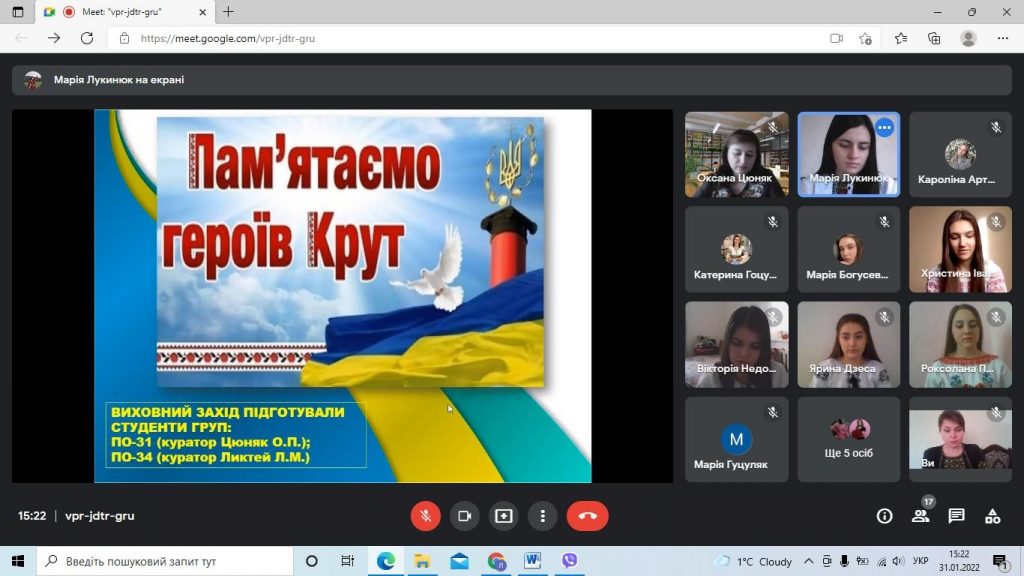The width and height of the screenshot is (1024, 576).
Task: Select the 'Ще 5 осіб' participants tile
Action: [848, 439]
